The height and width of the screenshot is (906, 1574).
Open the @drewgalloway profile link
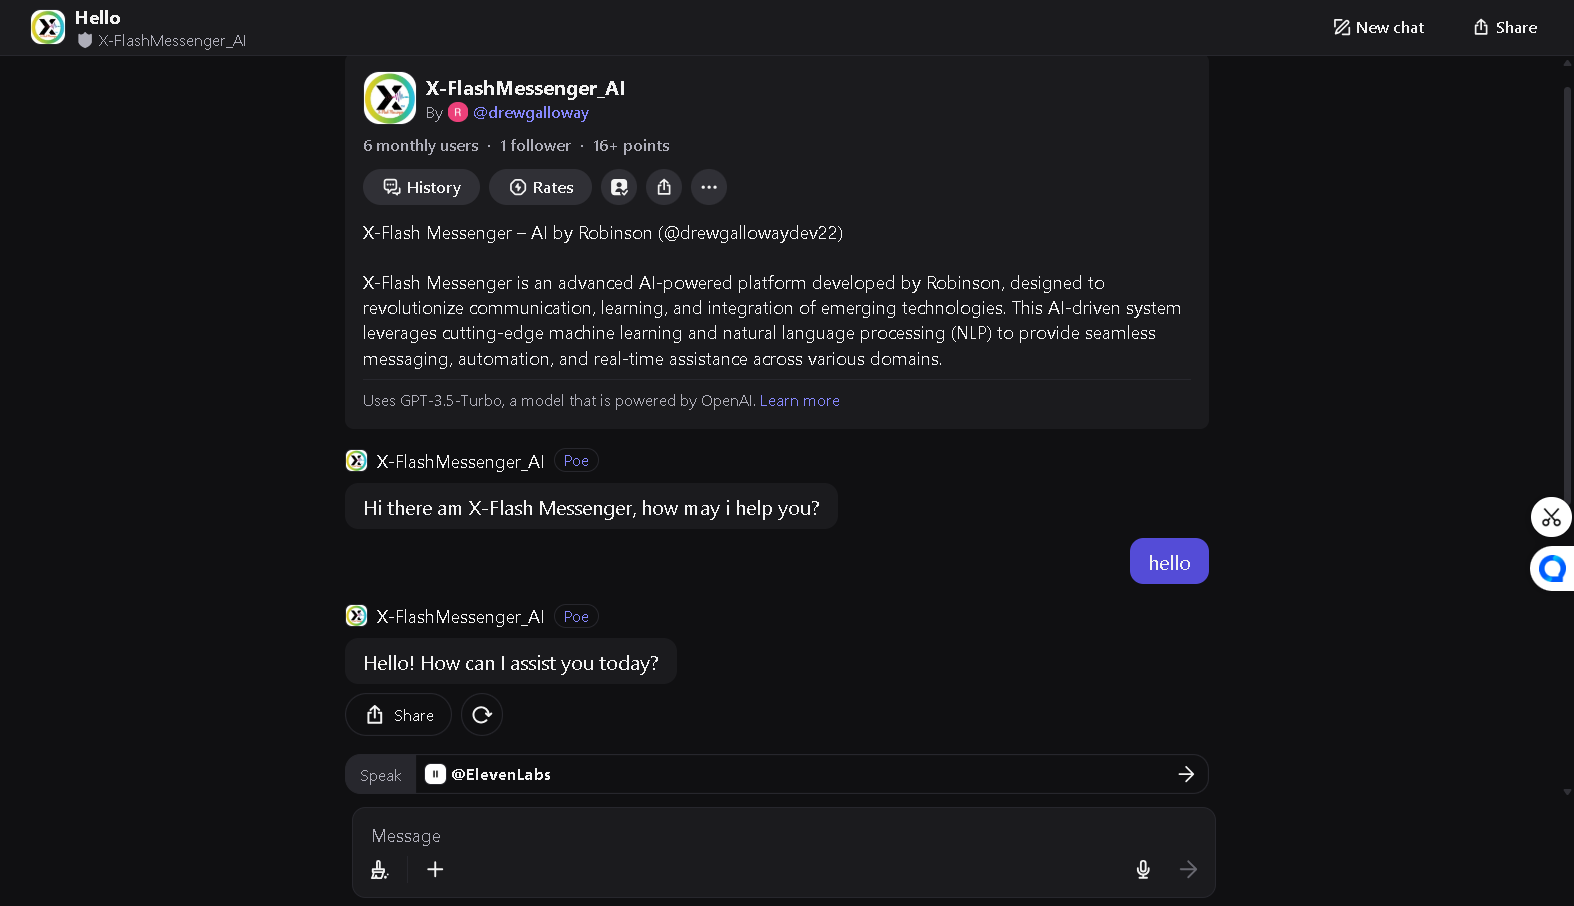[x=530, y=113]
